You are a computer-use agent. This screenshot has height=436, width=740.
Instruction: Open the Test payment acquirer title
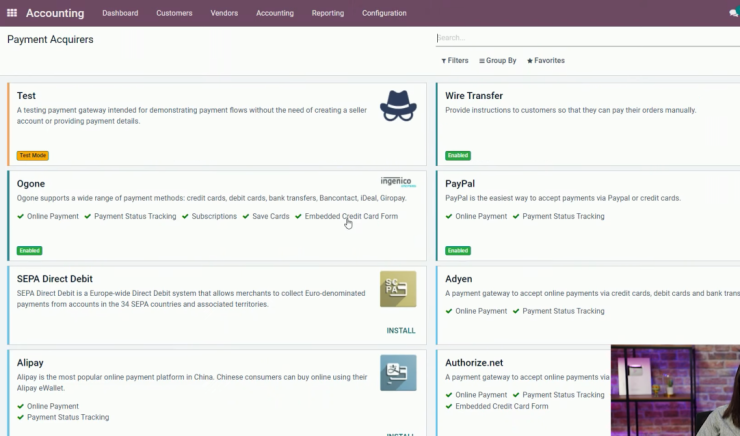26,96
